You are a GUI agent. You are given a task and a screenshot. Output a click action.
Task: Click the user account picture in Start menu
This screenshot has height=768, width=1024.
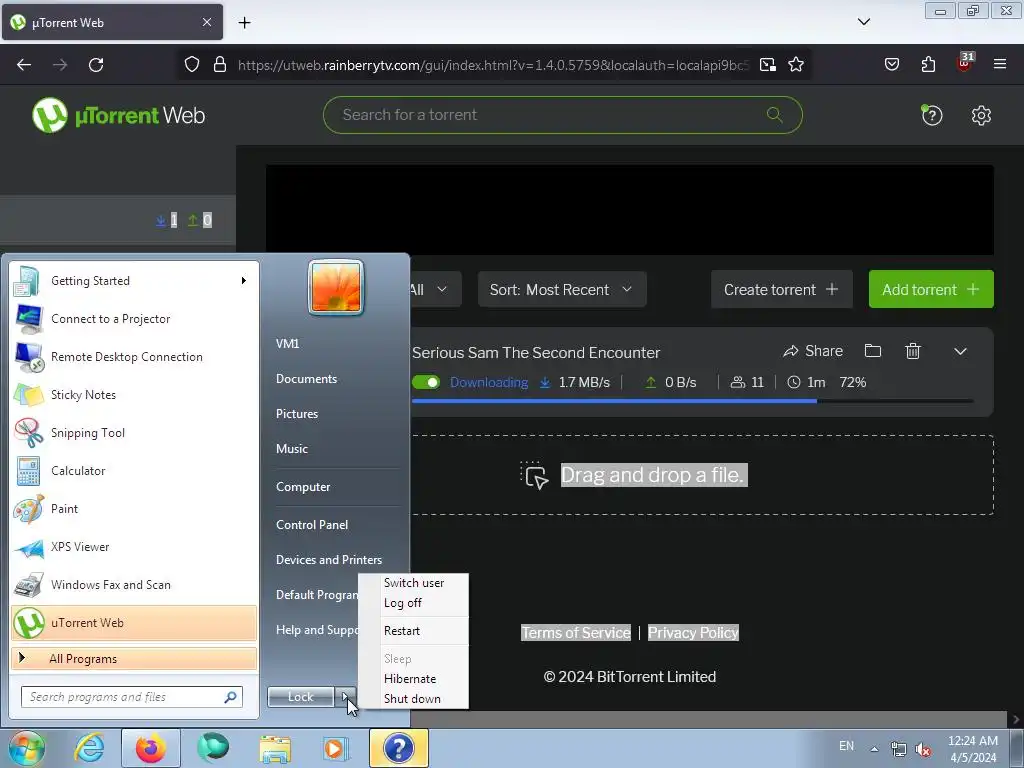[336, 287]
